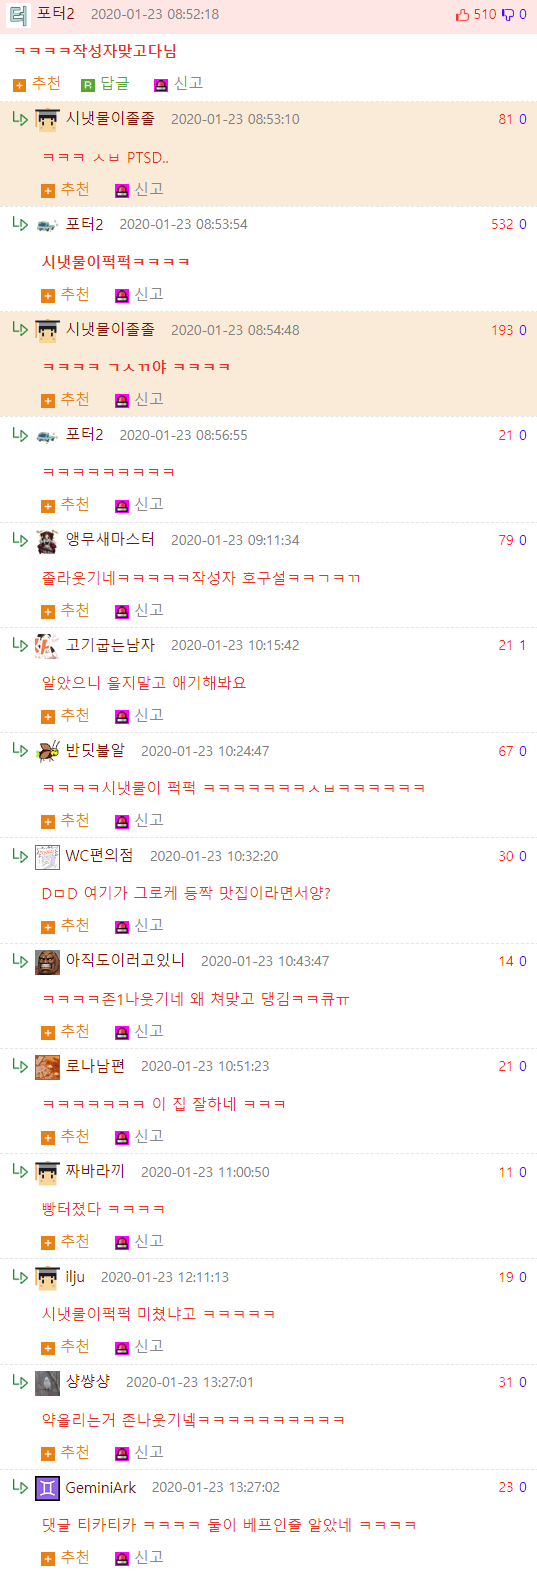The image size is (537, 1573).
Task: Report the comment by 짜바라끼
Action: point(139,1241)
